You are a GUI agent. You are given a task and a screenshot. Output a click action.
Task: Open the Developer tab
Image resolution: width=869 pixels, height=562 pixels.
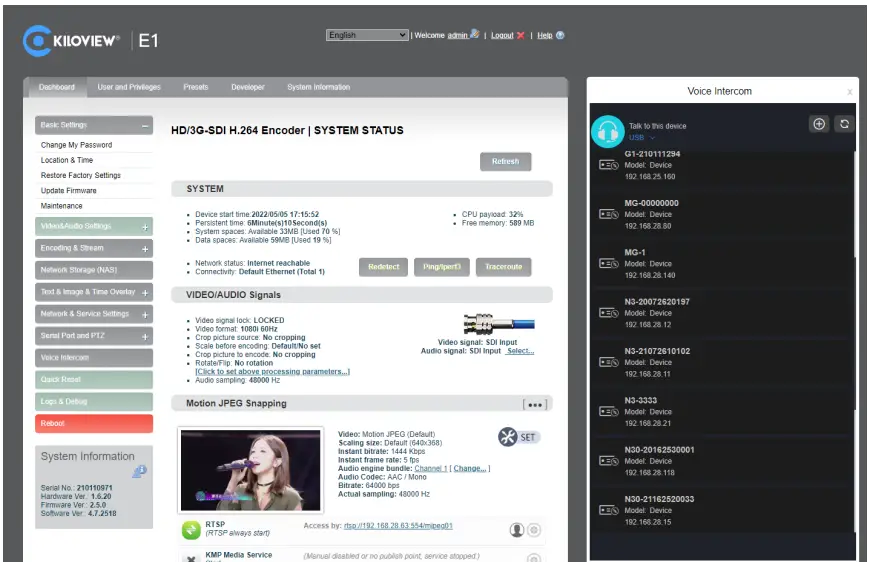coord(248,87)
